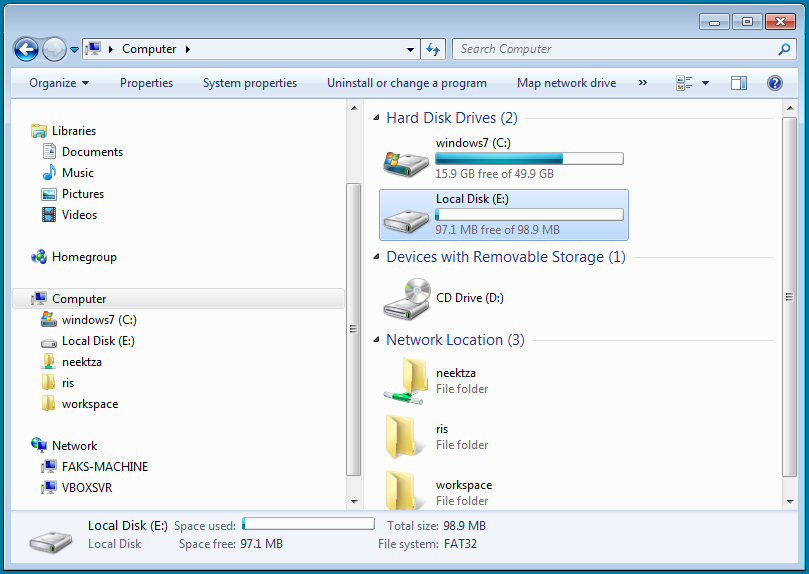Click the Network Location (3) heading
The height and width of the screenshot is (574, 809).
[455, 340]
